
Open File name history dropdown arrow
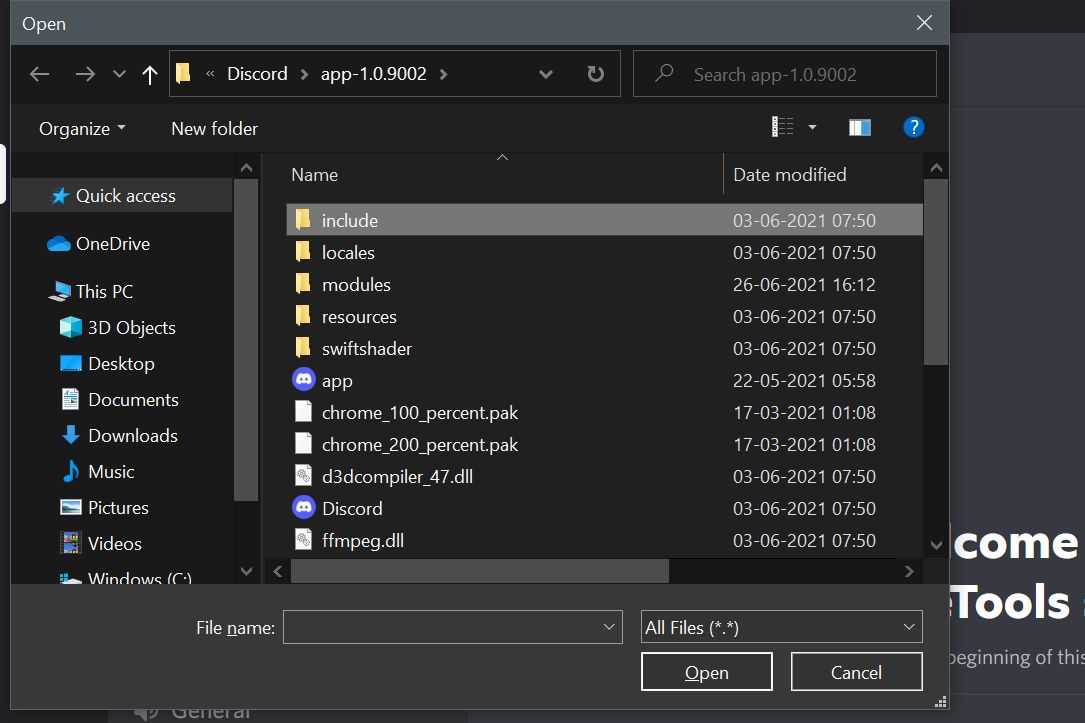pos(609,627)
